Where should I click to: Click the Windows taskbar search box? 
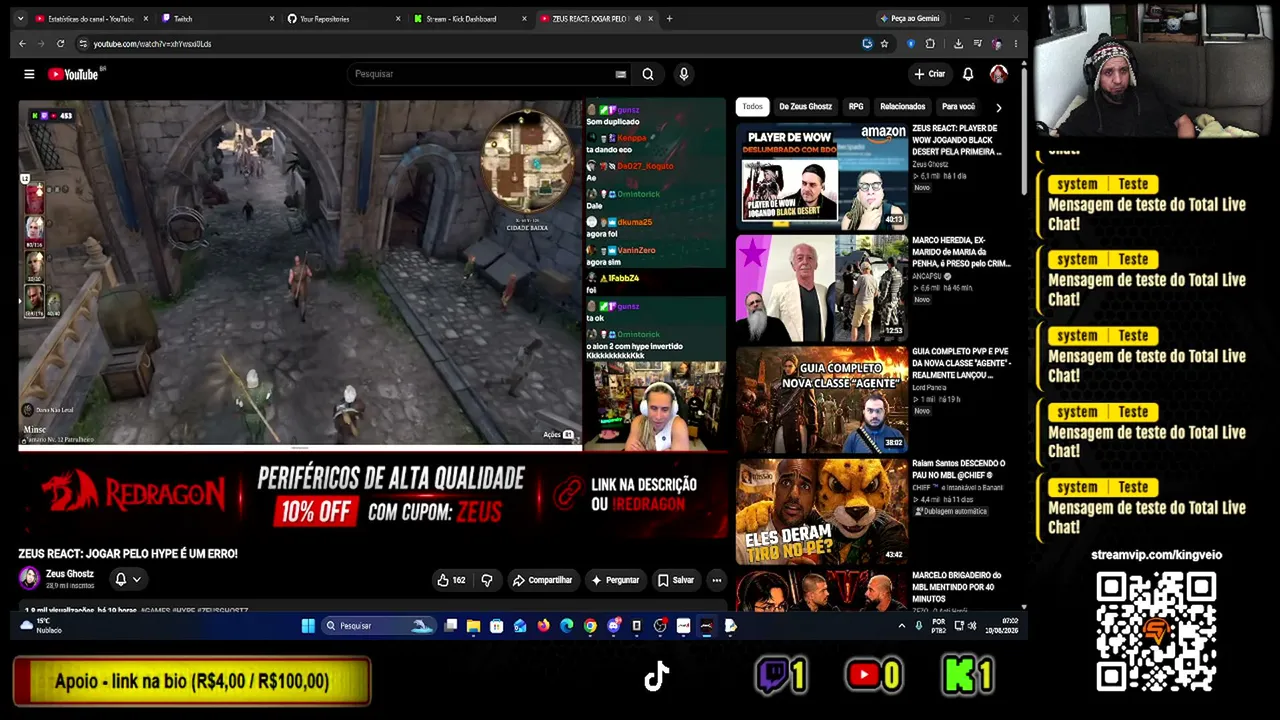click(x=380, y=626)
